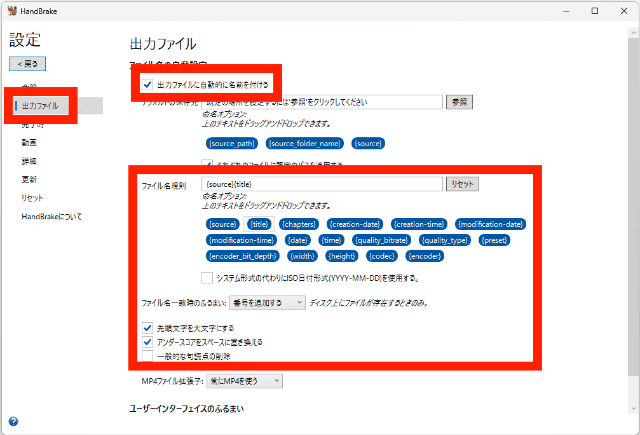This screenshot has height=435, width=640.
Task: Select 出力ファイル in the settings sidebar
Action: 41,106
